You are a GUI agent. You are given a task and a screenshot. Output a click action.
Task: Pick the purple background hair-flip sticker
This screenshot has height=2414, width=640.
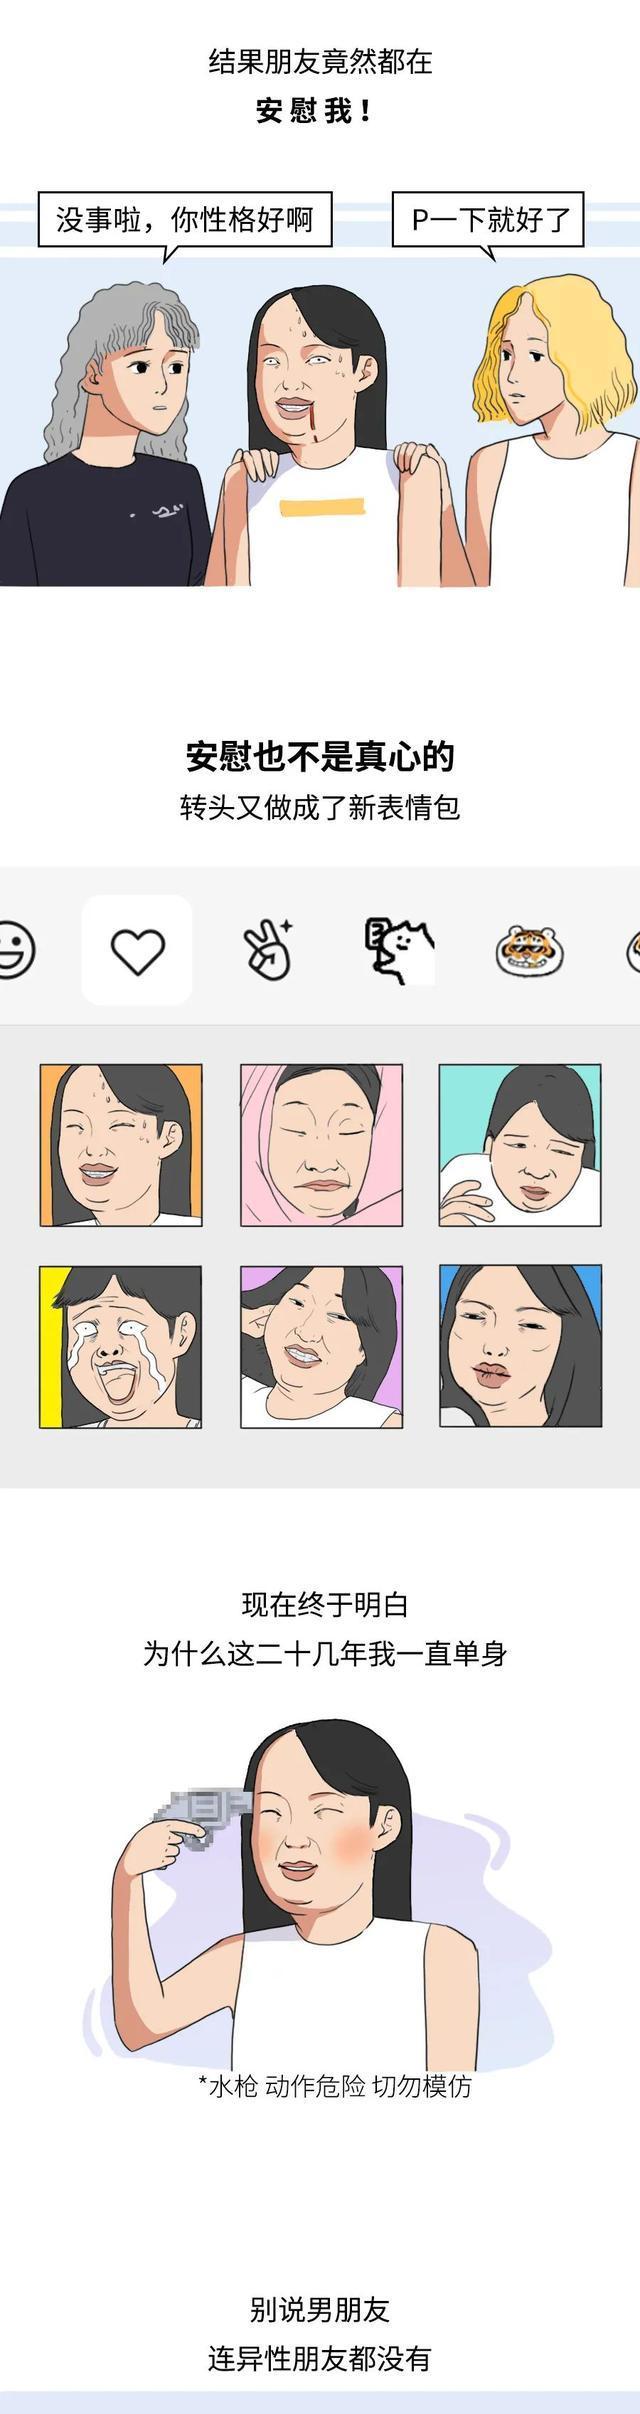(x=321, y=1347)
